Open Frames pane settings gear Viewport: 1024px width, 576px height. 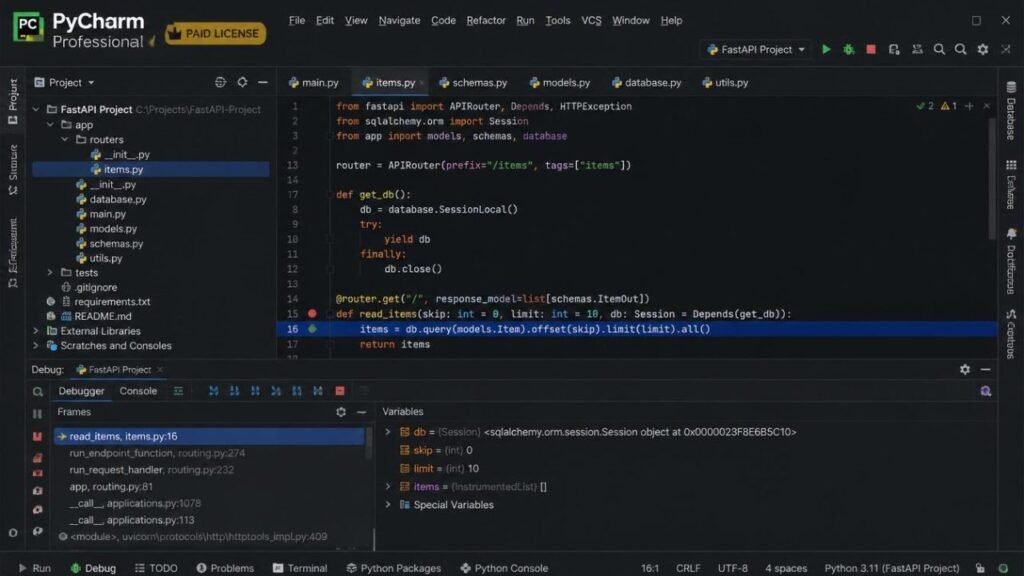point(341,412)
